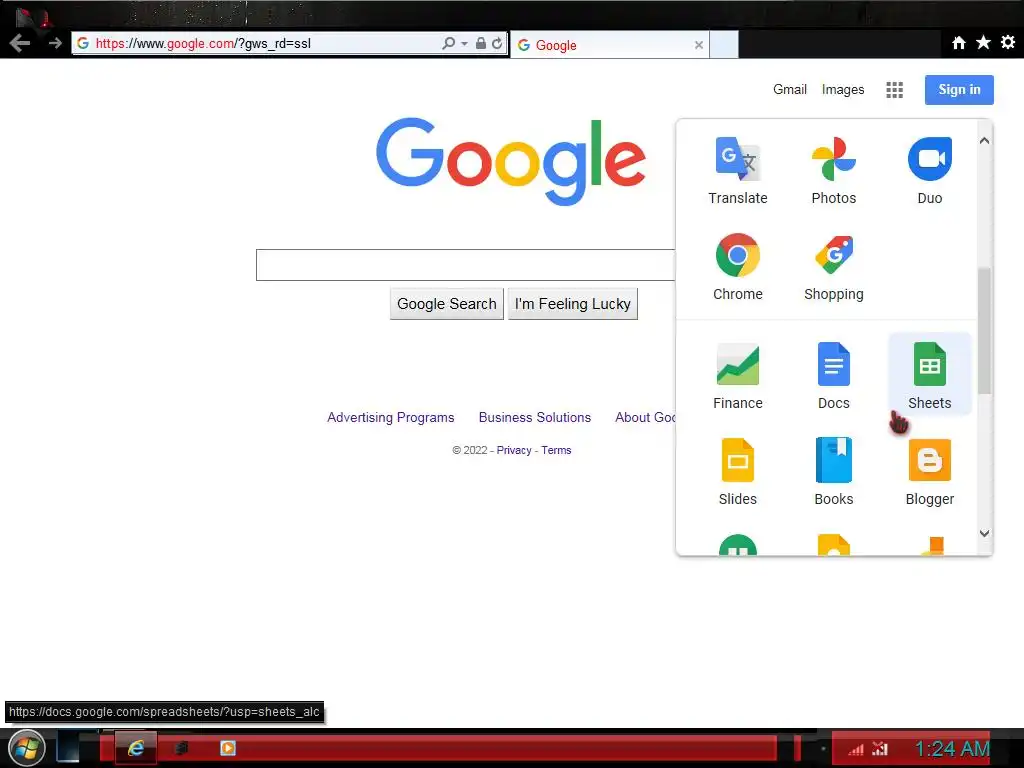
Task: Launch the Duo app icon
Action: [x=929, y=159]
